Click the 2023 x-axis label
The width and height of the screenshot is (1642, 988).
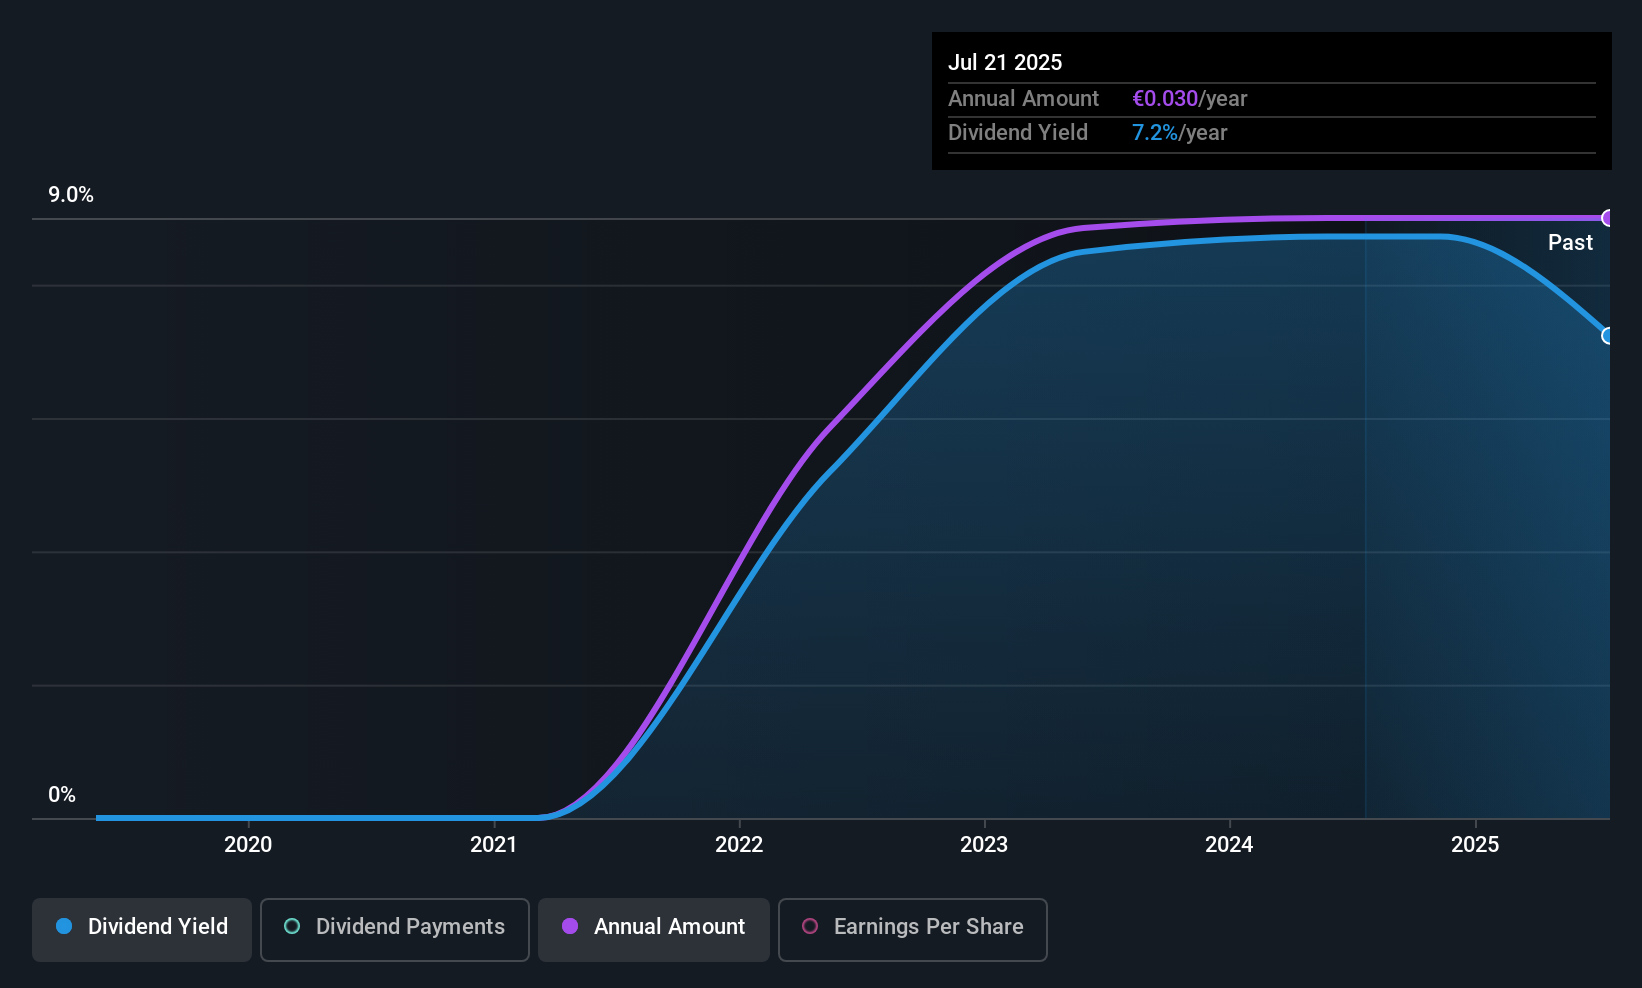[x=984, y=845]
